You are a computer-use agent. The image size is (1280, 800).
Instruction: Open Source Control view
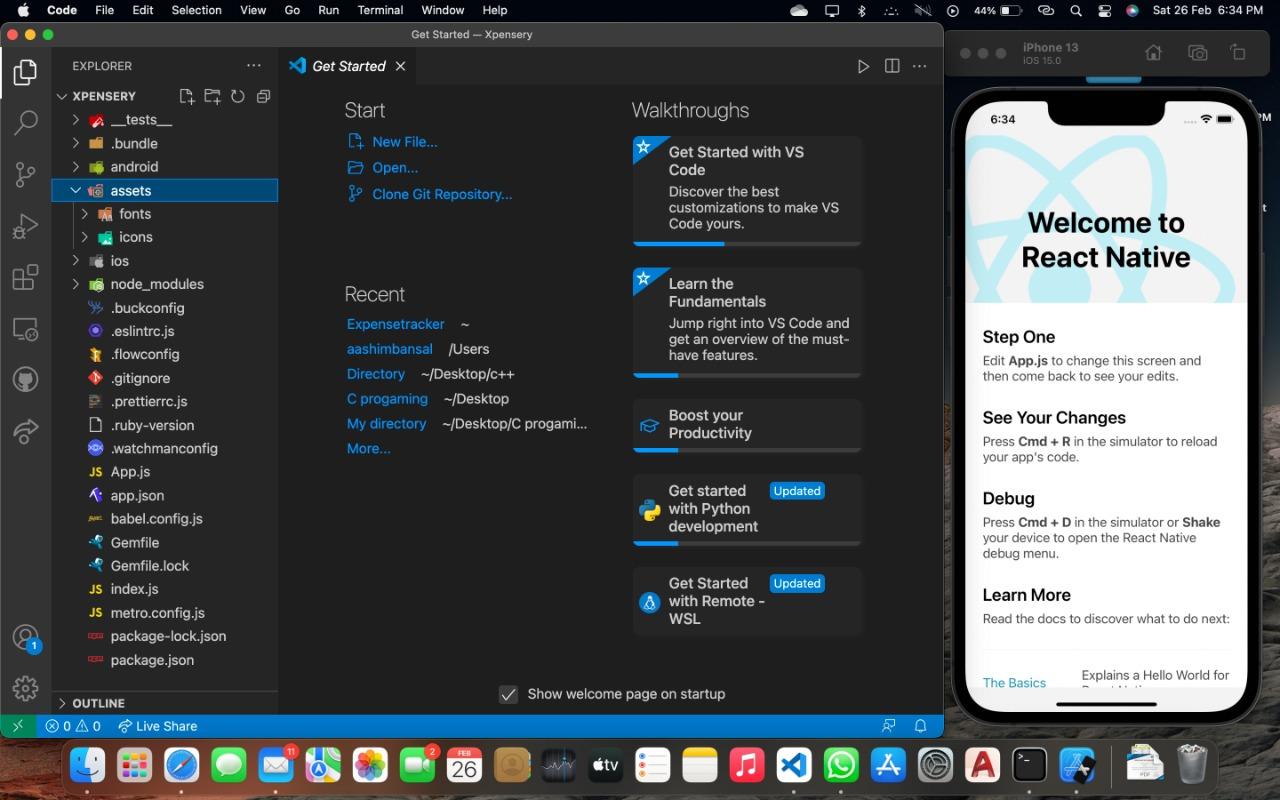(x=25, y=175)
